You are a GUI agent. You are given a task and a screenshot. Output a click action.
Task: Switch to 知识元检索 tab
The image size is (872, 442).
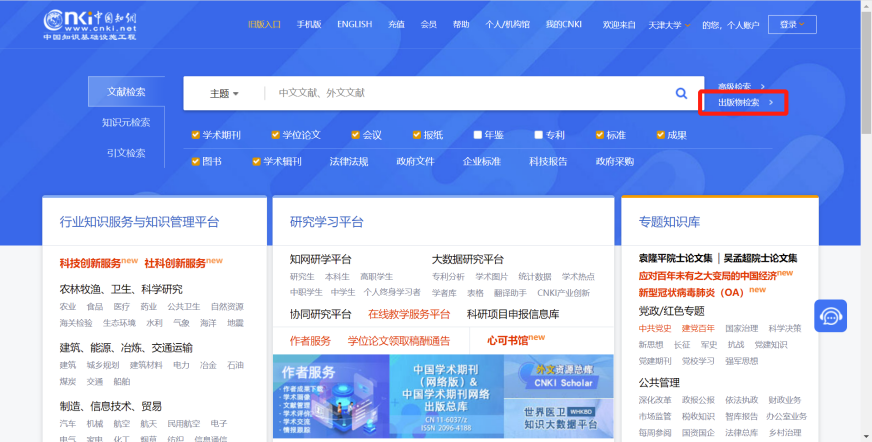tap(126, 122)
